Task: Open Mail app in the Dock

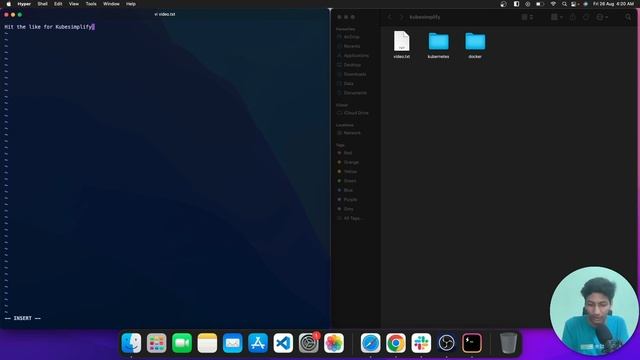Action: point(233,343)
